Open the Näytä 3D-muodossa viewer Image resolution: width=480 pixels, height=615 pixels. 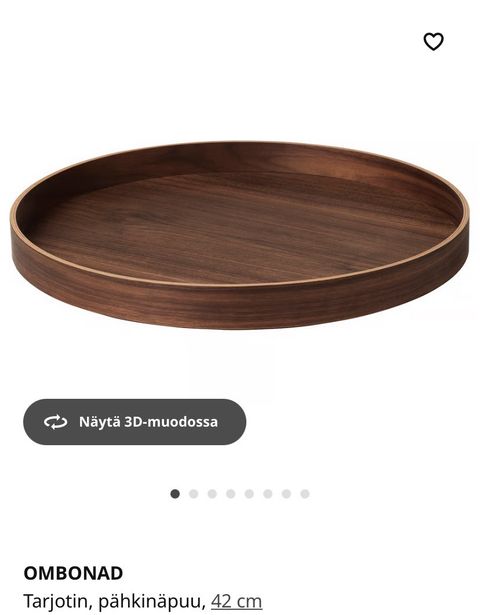[135, 422]
